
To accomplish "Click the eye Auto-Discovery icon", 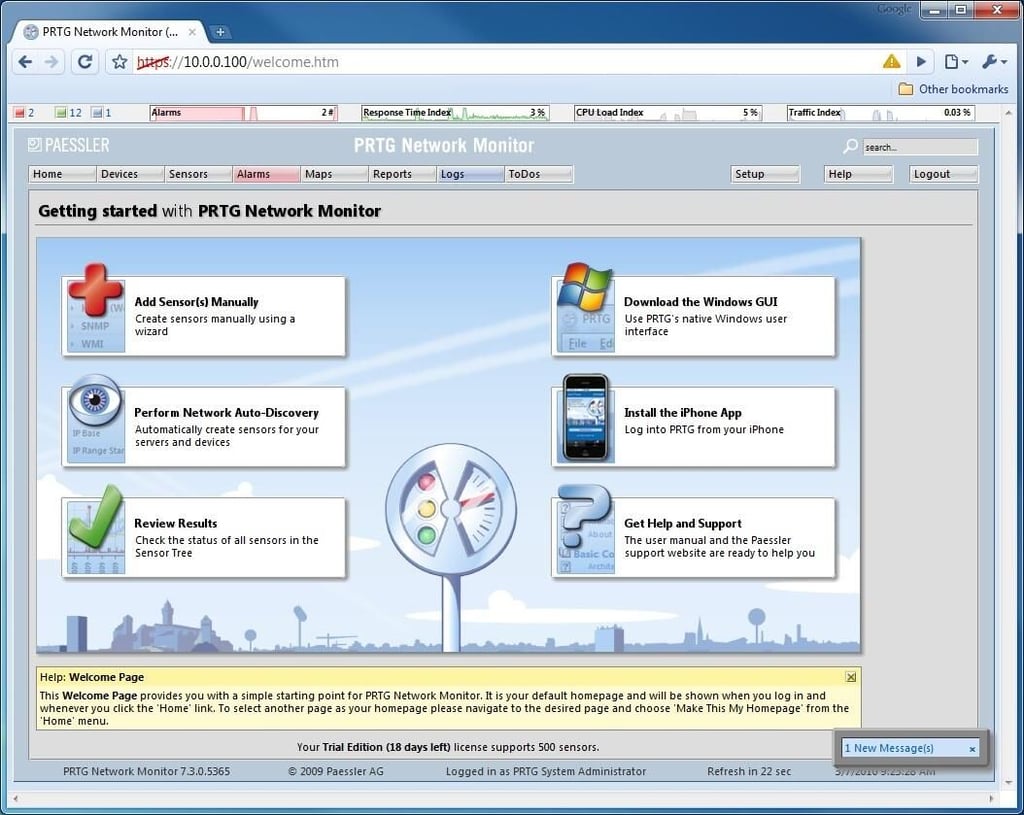I will [95, 400].
